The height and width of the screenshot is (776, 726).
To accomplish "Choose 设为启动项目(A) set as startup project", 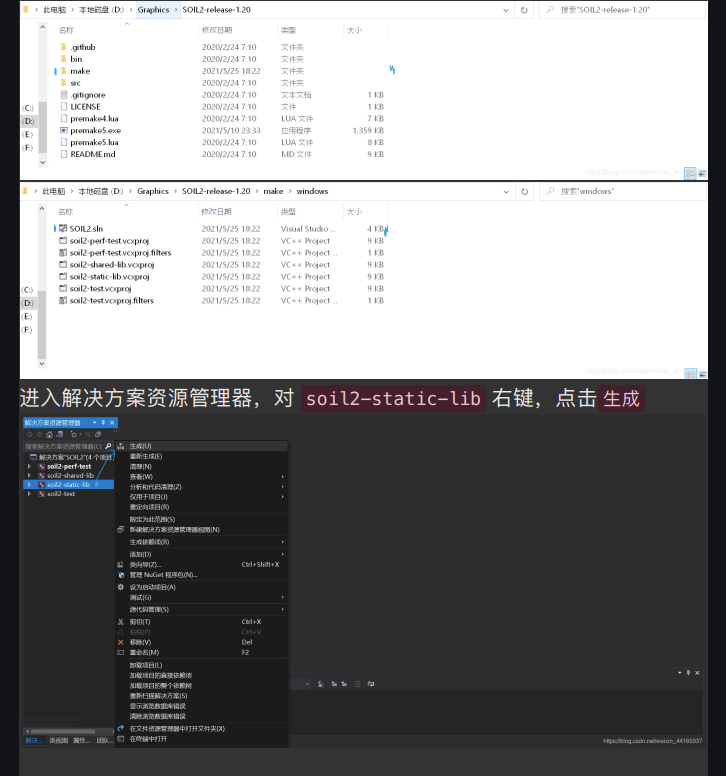I will pyautogui.click(x=201, y=587).
